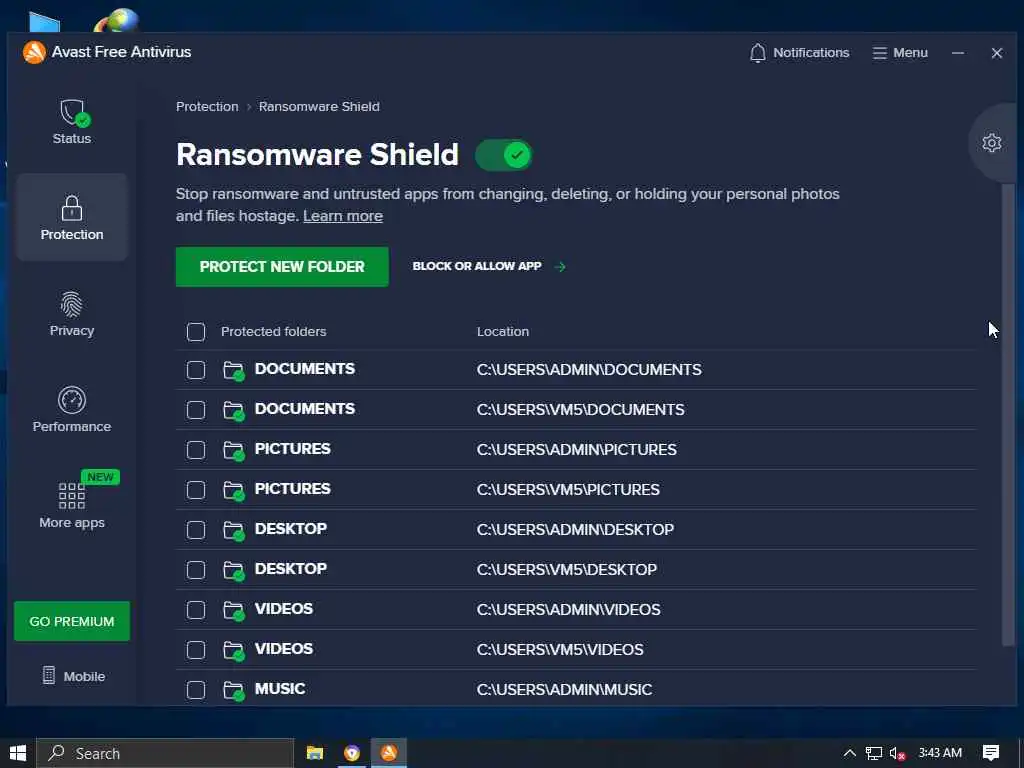1024x768 pixels.
Task: Follow the Learn more link
Action: tap(343, 216)
